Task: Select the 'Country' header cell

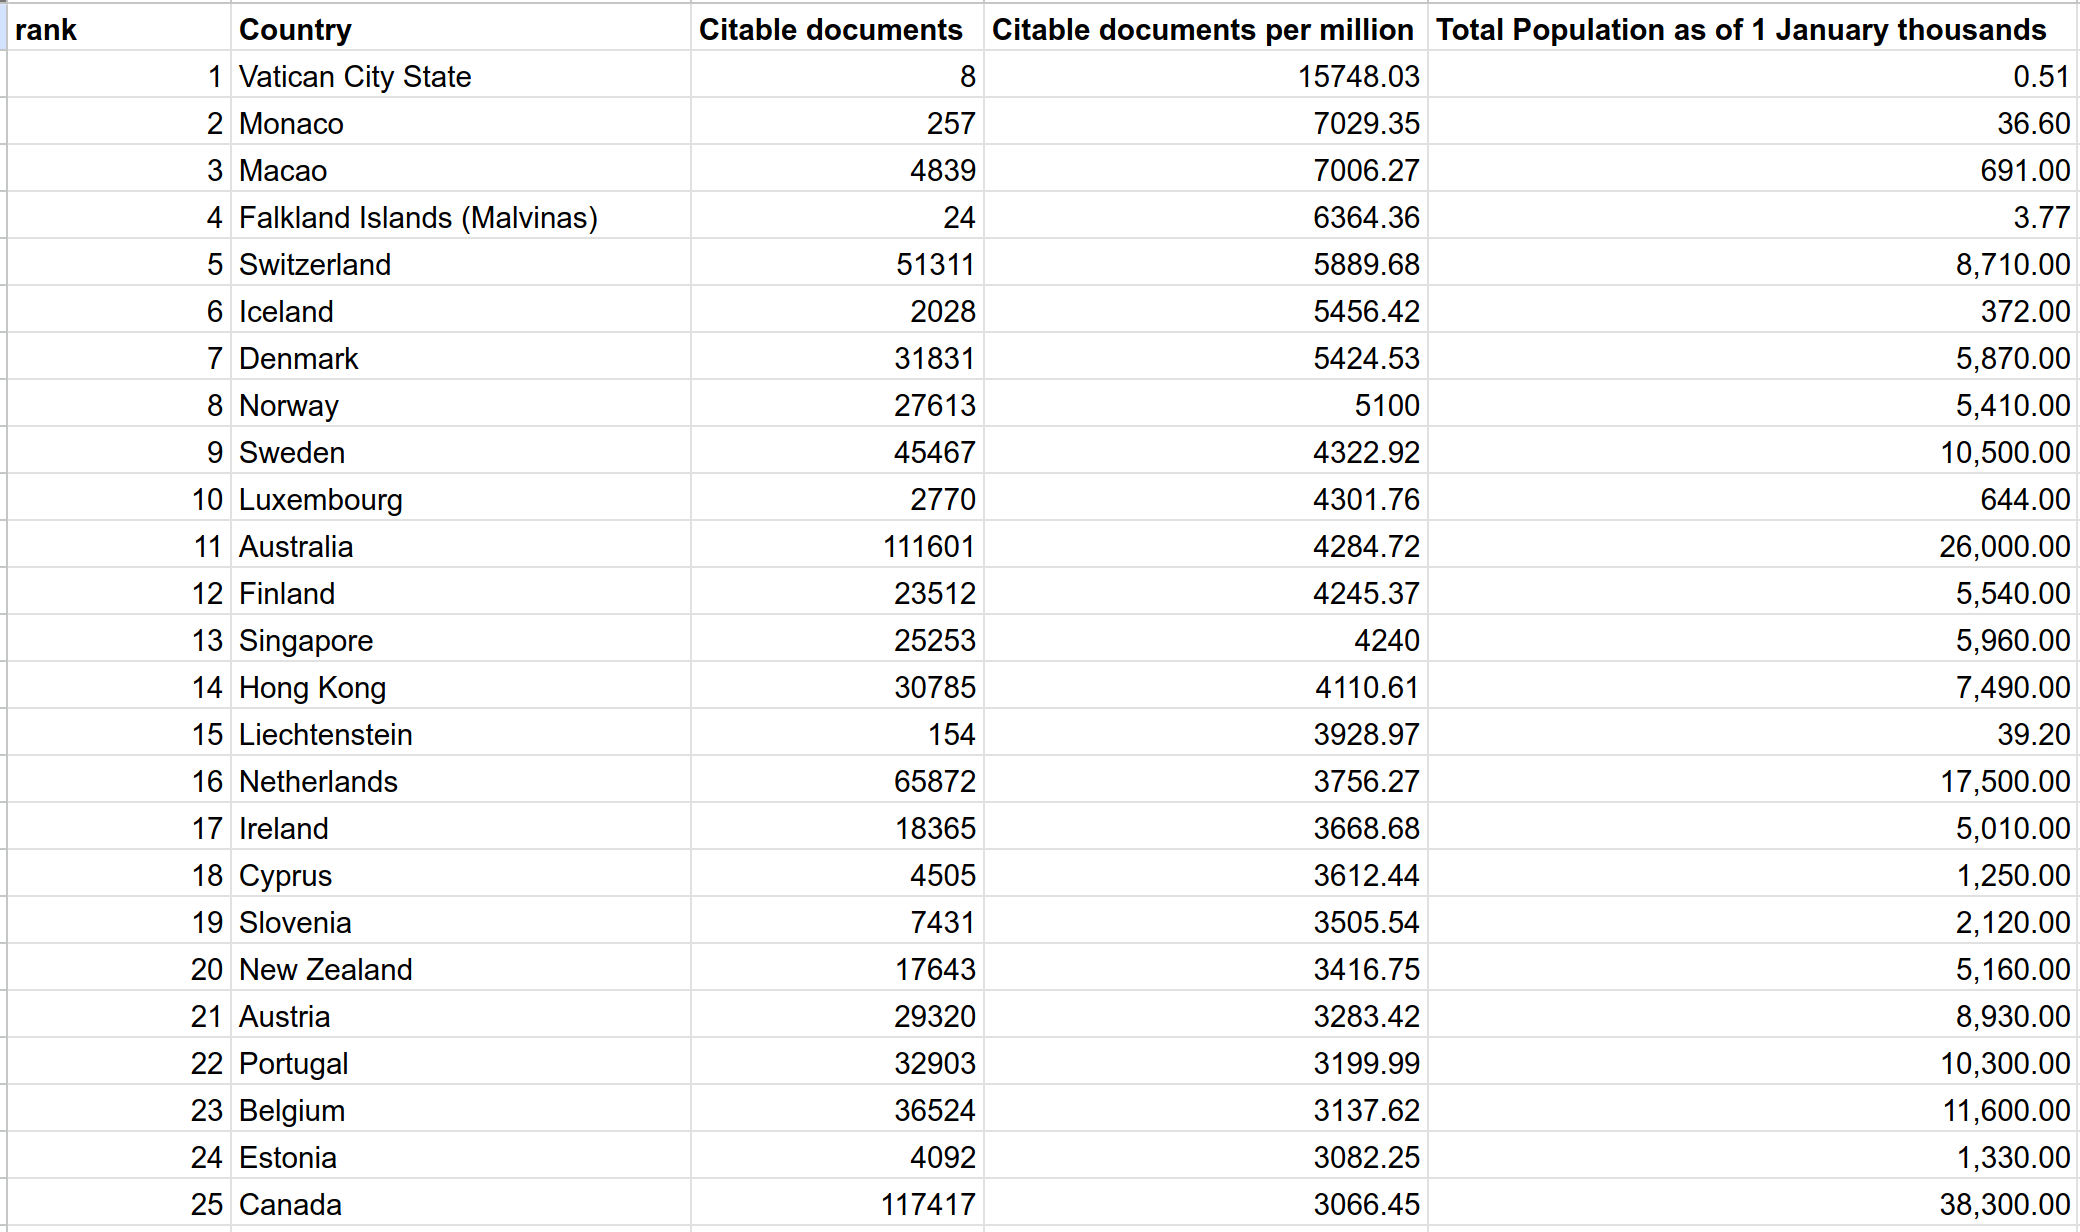Action: click(460, 28)
